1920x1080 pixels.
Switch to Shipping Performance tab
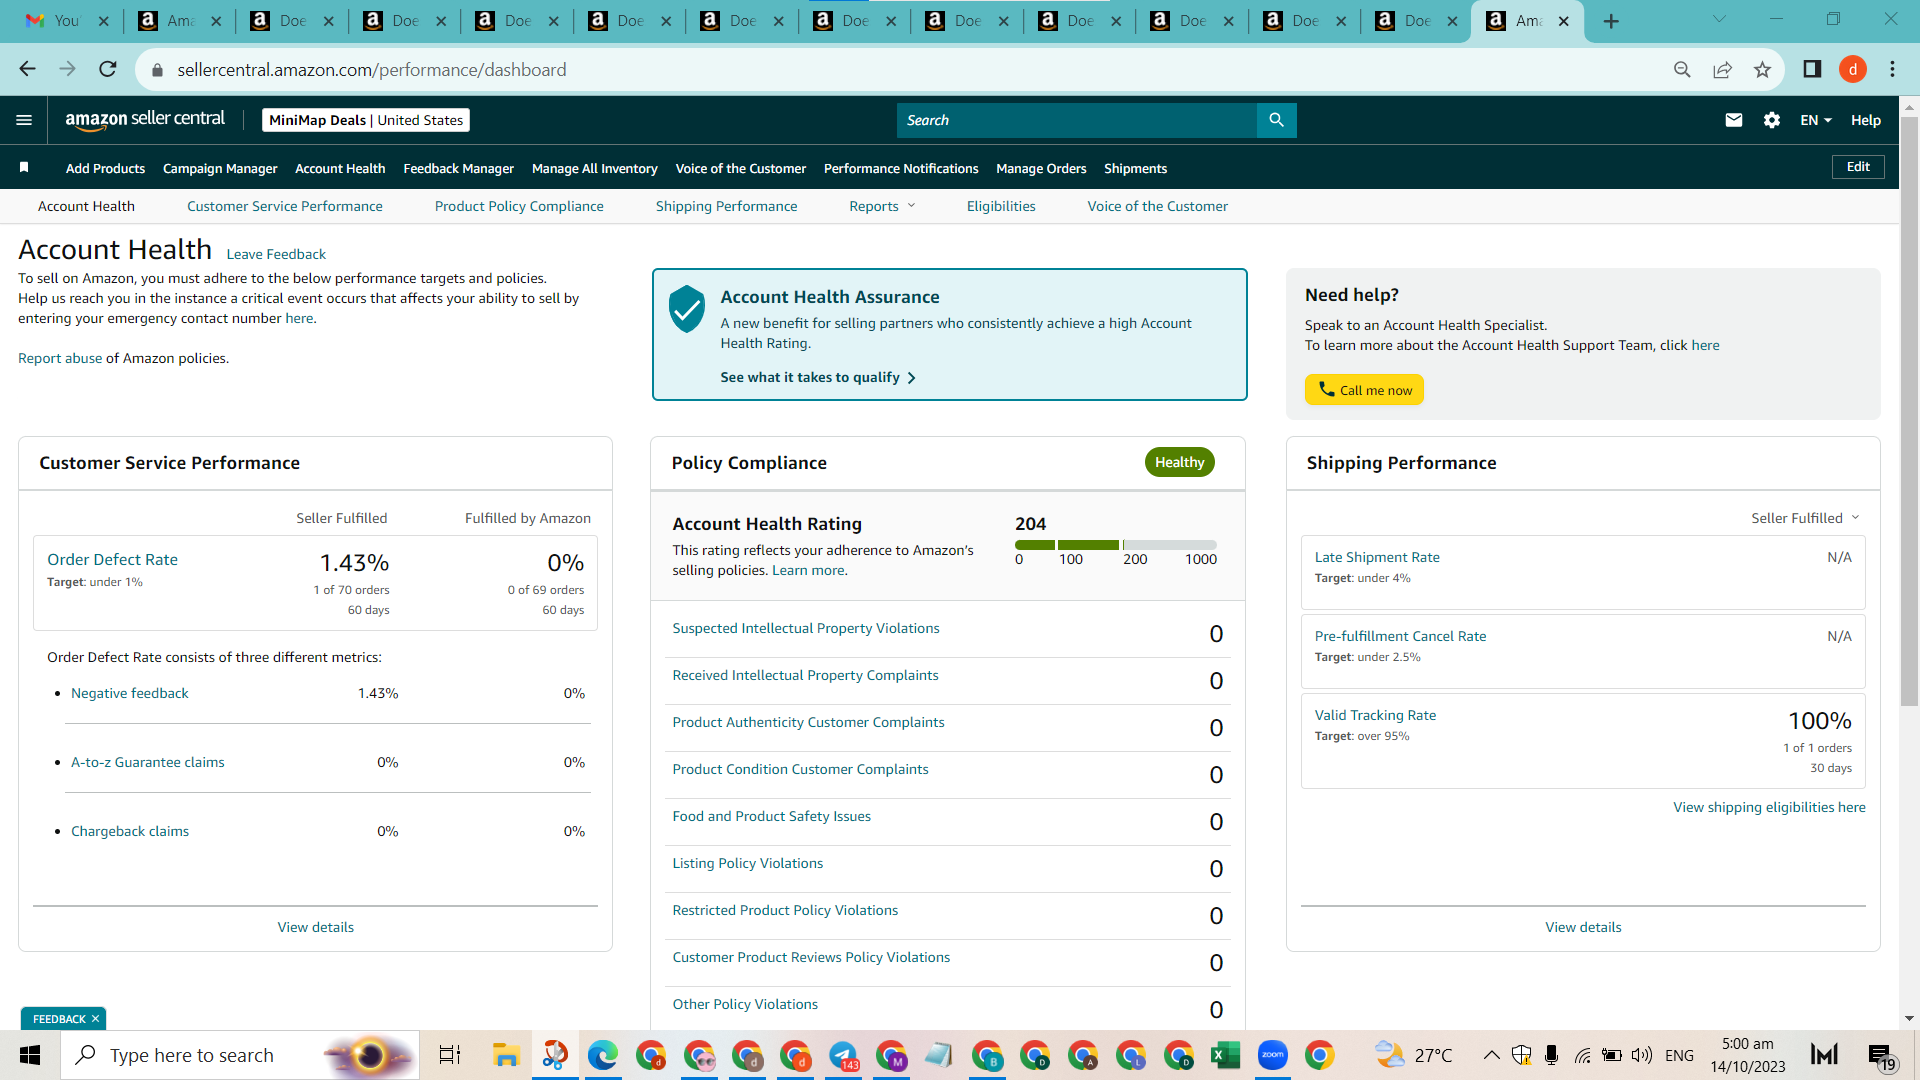[727, 206]
